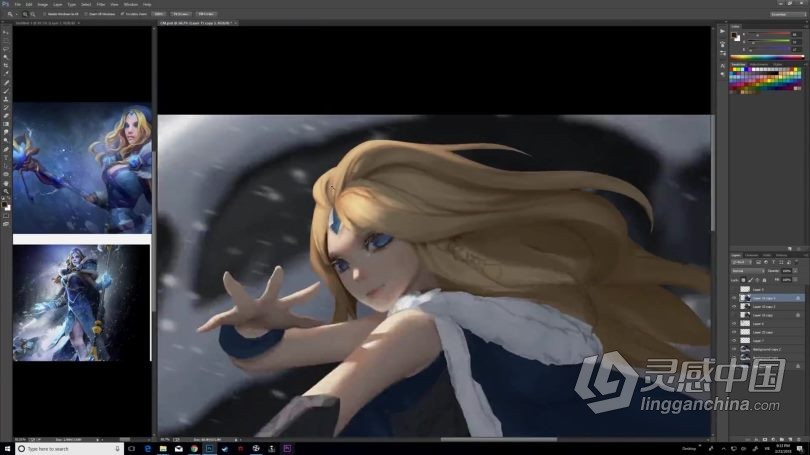
Task: Click the Windows search box
Action: pos(69,449)
